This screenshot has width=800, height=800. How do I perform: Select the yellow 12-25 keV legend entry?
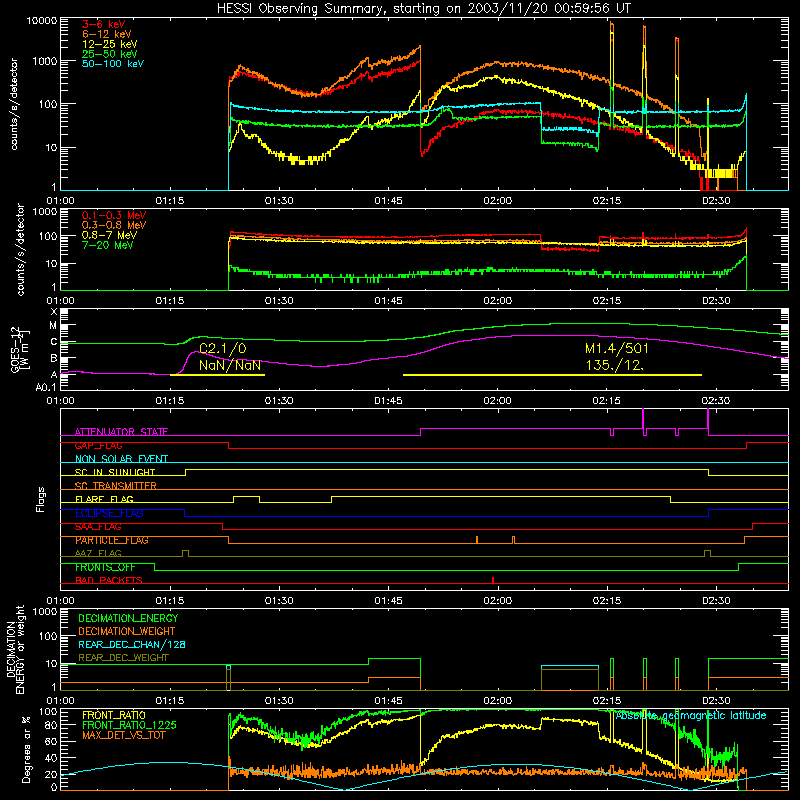[x=110, y=44]
